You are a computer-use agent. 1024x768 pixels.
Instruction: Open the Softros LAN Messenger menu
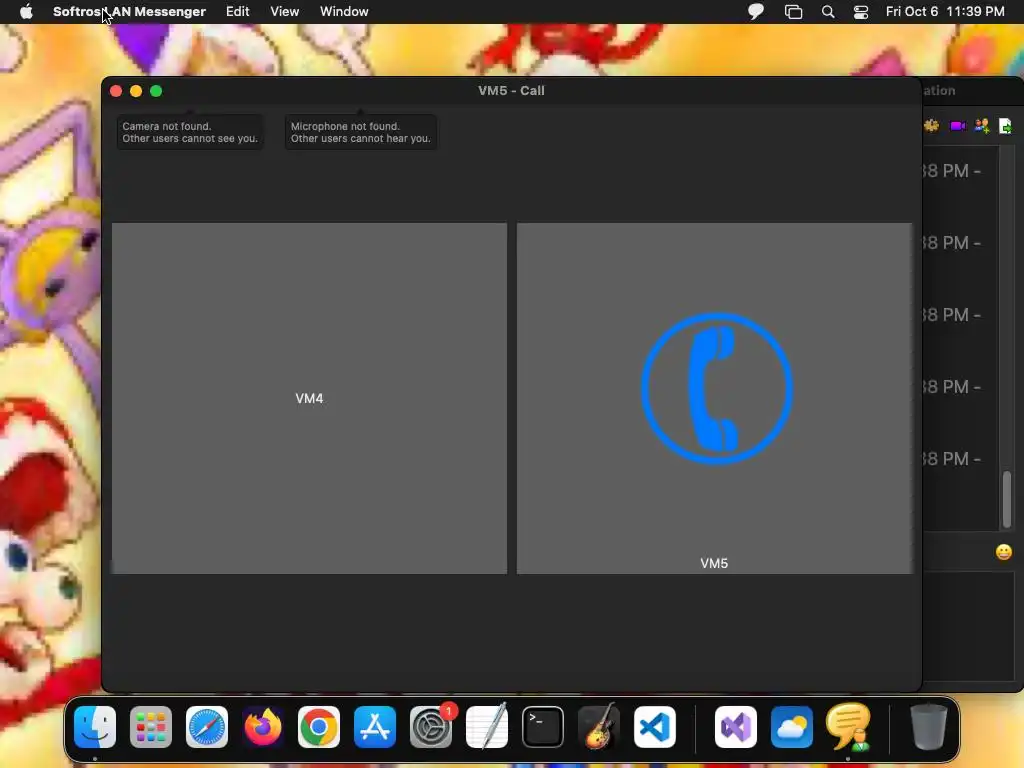tap(129, 12)
